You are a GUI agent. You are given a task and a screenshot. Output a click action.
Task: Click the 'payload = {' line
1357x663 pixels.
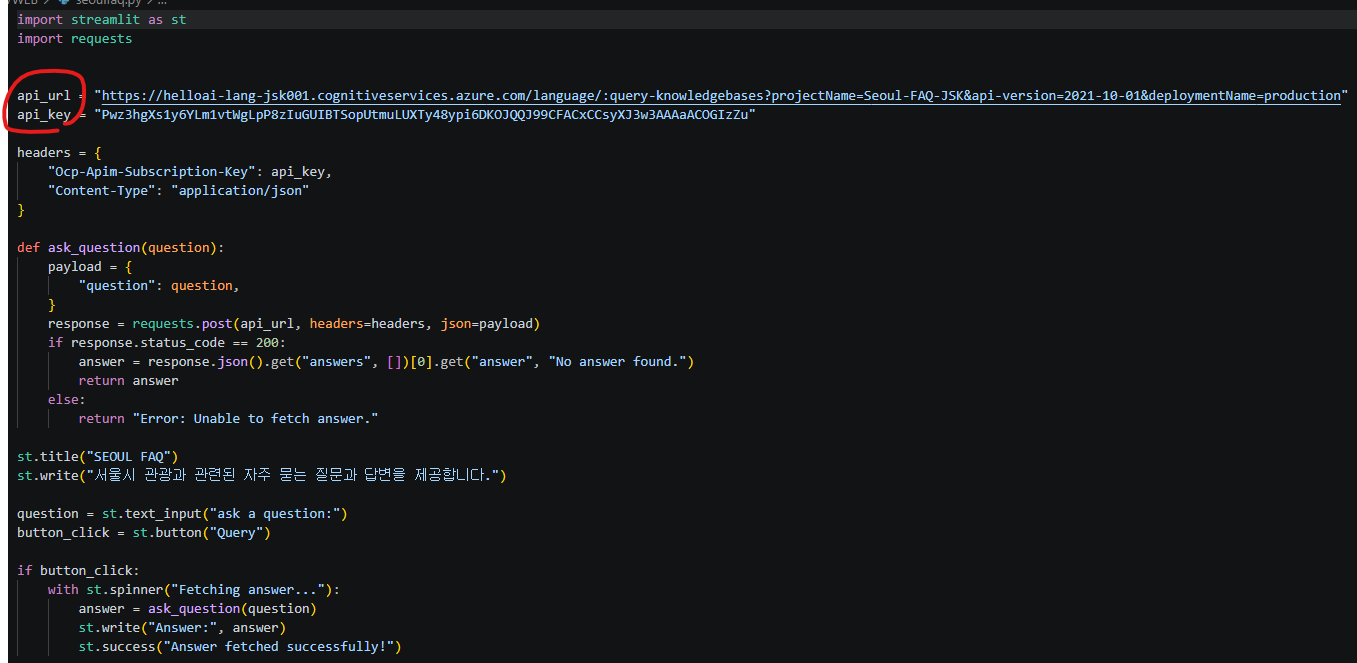90,267
